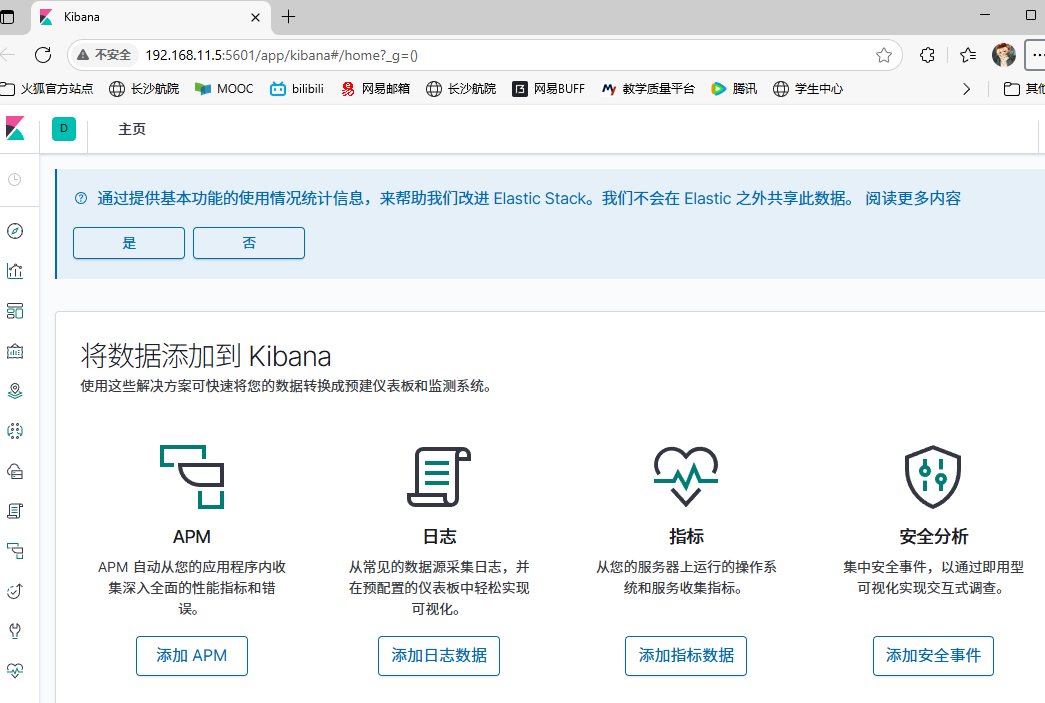Open 教学质量平台 bookmark

click(x=648, y=89)
